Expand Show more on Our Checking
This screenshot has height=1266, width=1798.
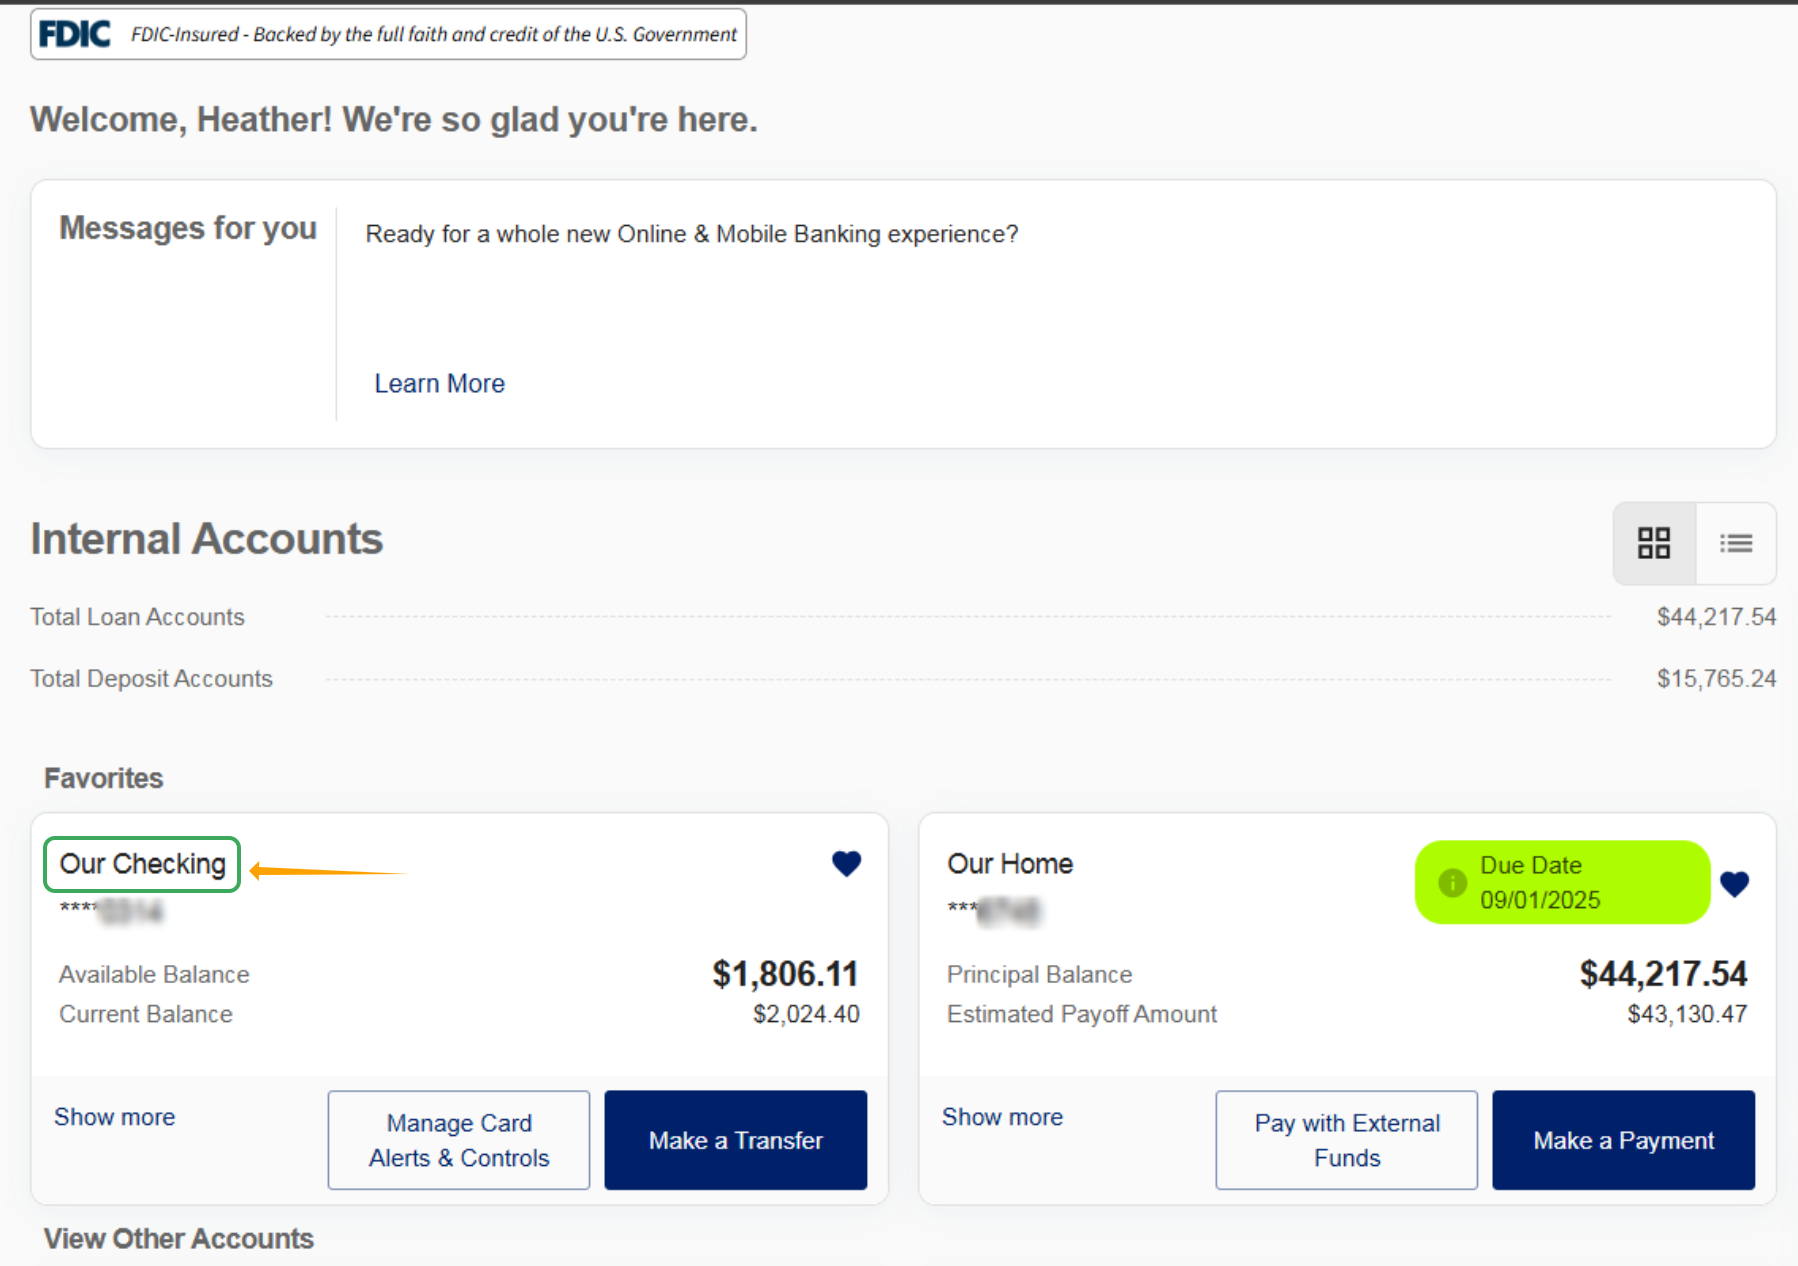[115, 1117]
